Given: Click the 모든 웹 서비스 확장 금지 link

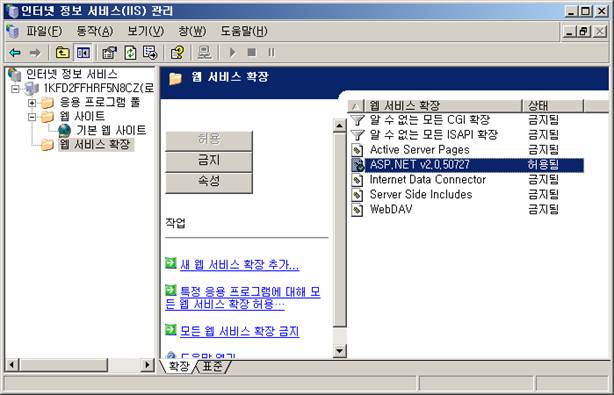Looking at the screenshot, I should pyautogui.click(x=239, y=332).
